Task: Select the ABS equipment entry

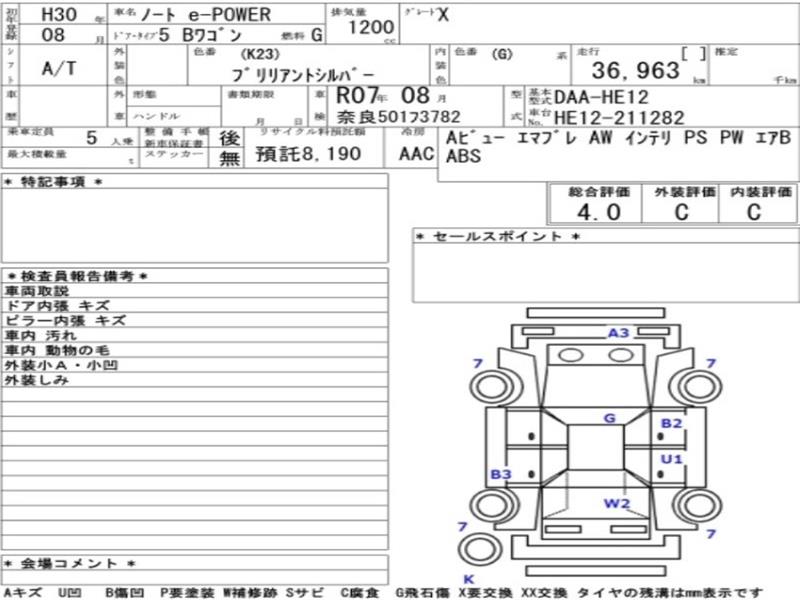Action: pyautogui.click(x=463, y=156)
